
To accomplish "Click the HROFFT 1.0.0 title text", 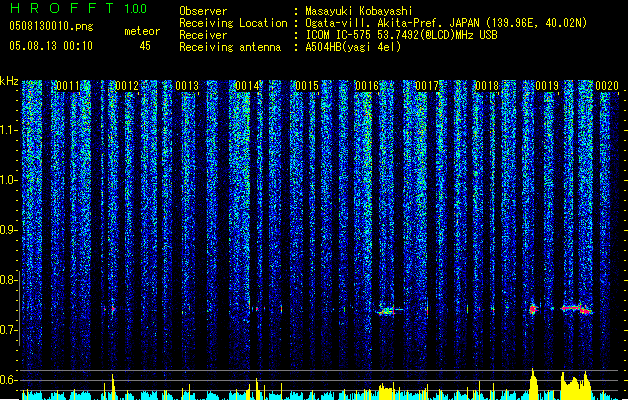I will click(79, 8).
